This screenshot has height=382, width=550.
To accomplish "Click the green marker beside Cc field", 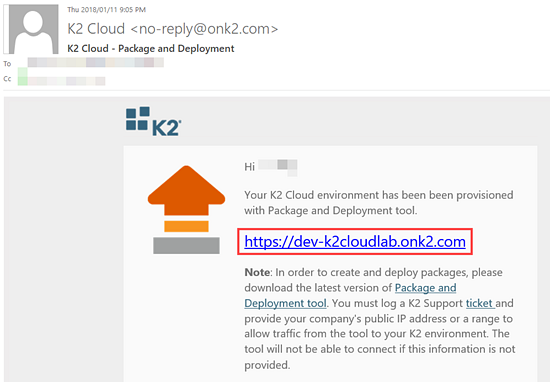I will pos(23,77).
